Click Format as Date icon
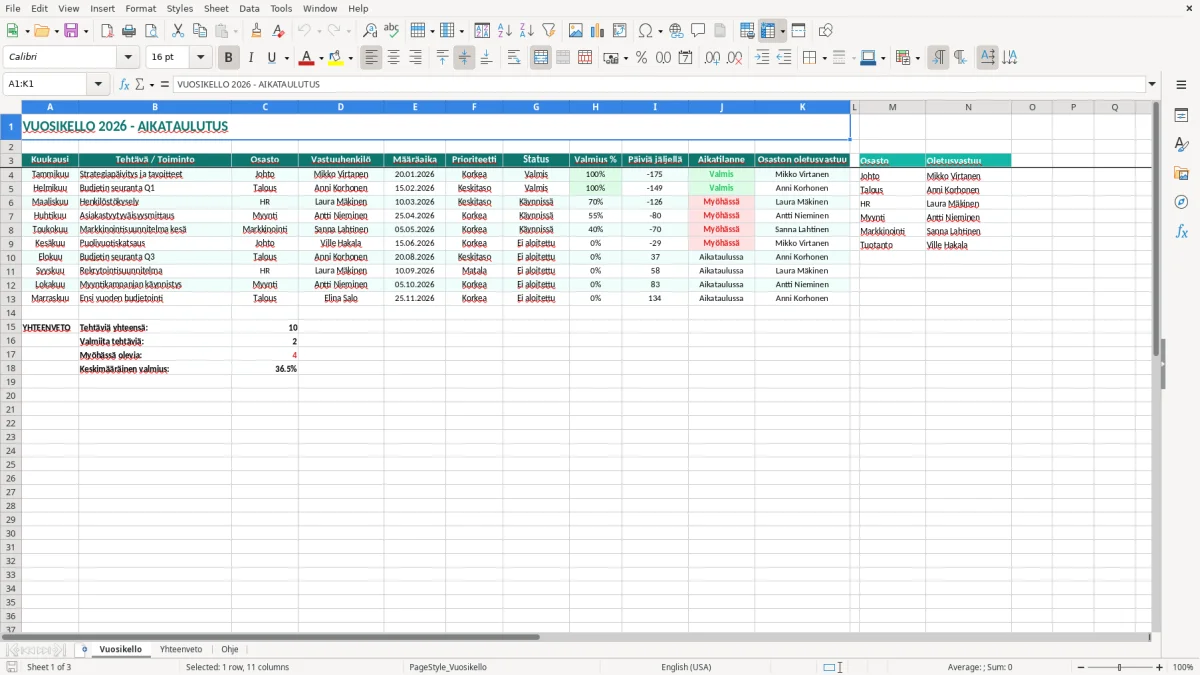Screen dimensions: 1200x675 (686, 58)
